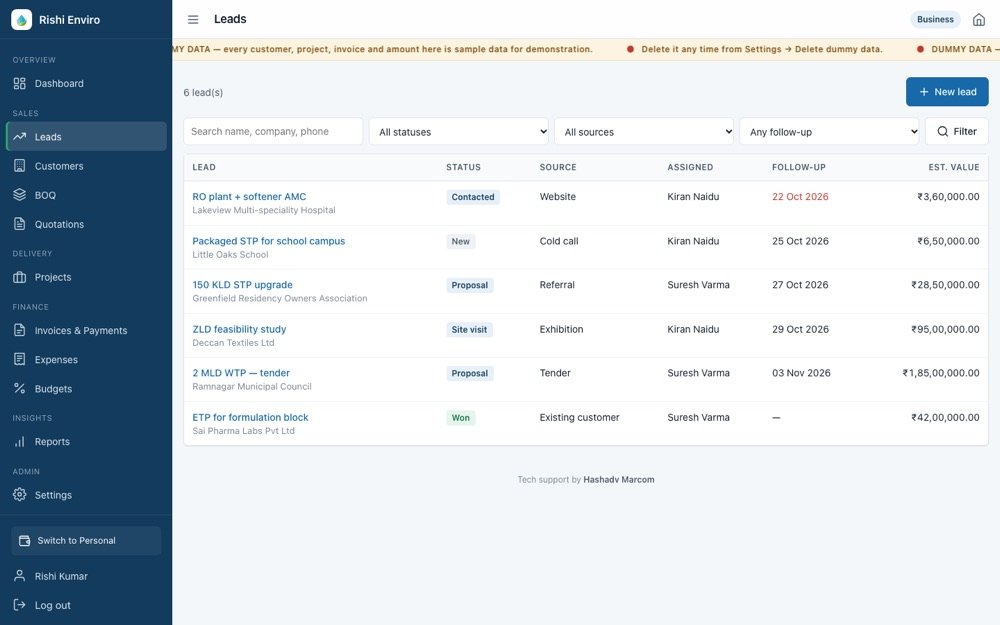The image size is (1000, 625).
Task: Click the Contacted status badge
Action: click(473, 197)
